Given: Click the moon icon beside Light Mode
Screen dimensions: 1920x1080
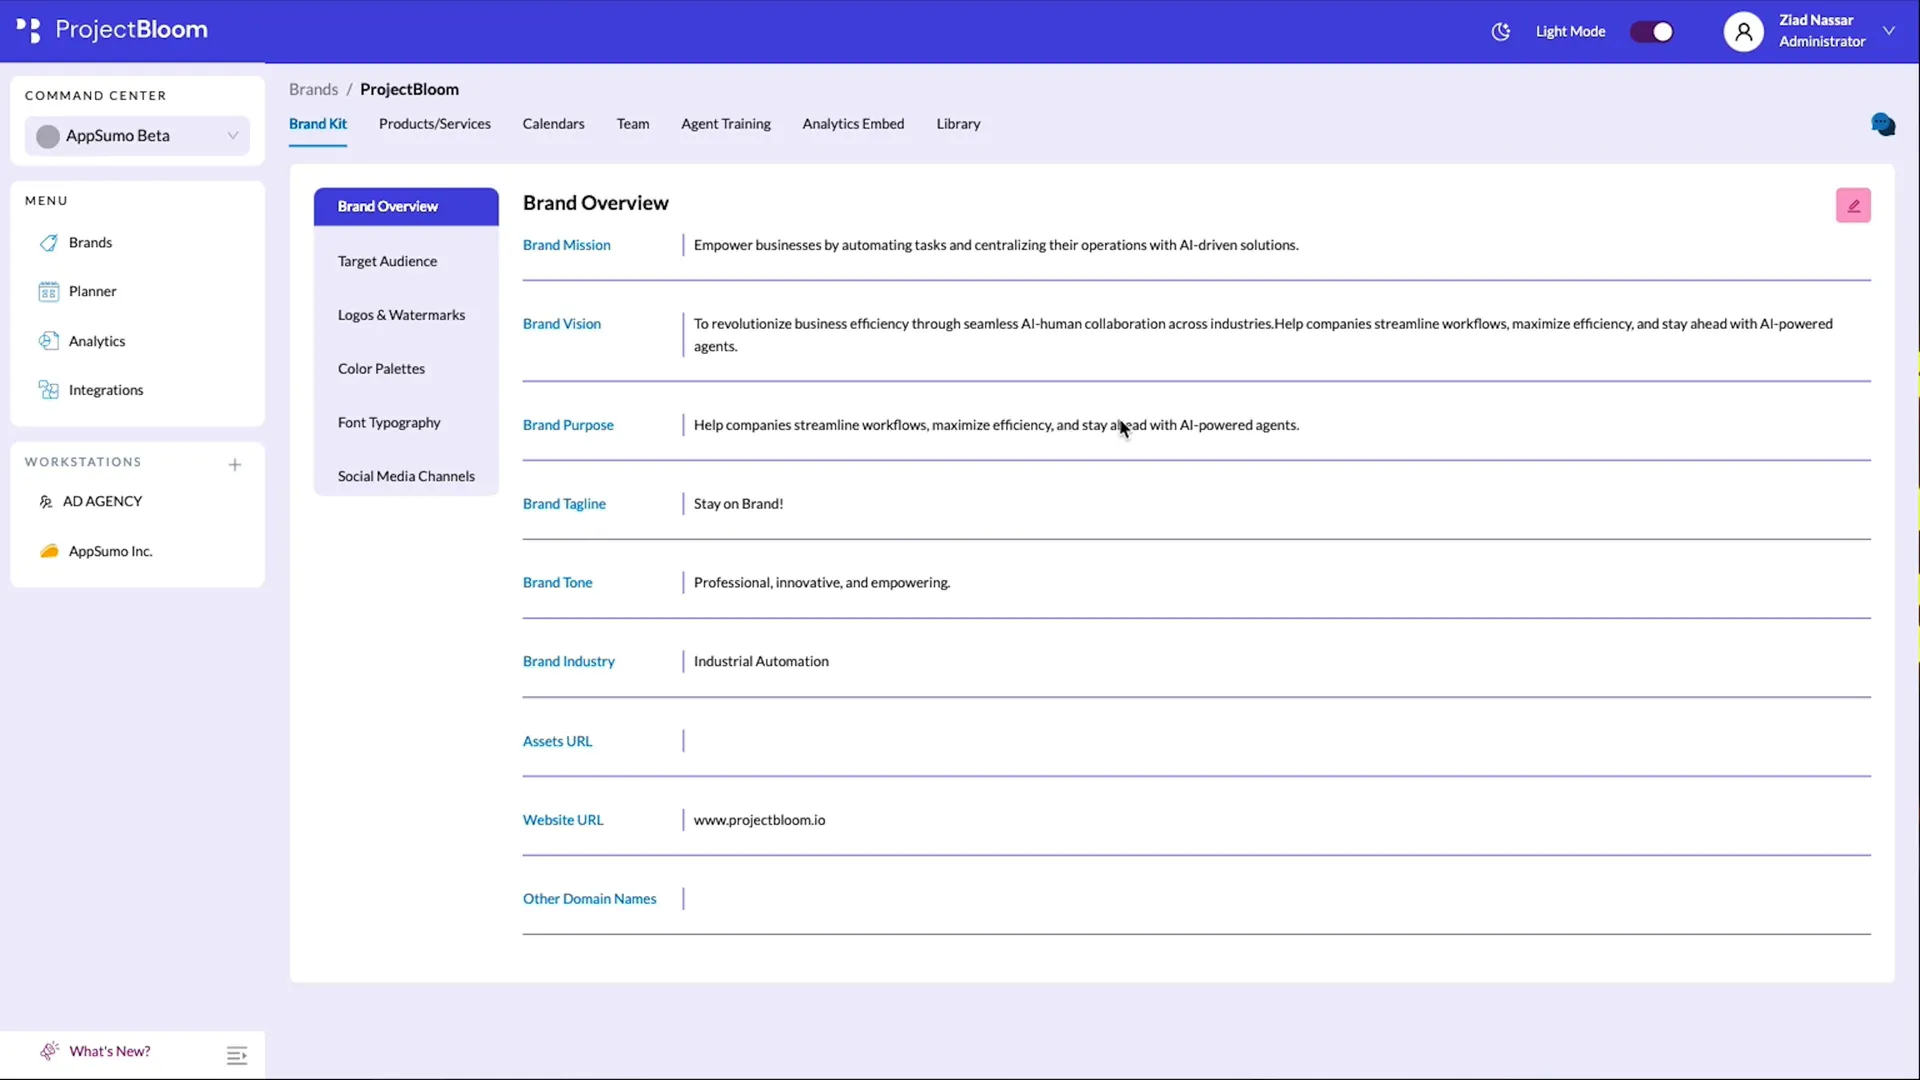Looking at the screenshot, I should pyautogui.click(x=1500, y=32).
